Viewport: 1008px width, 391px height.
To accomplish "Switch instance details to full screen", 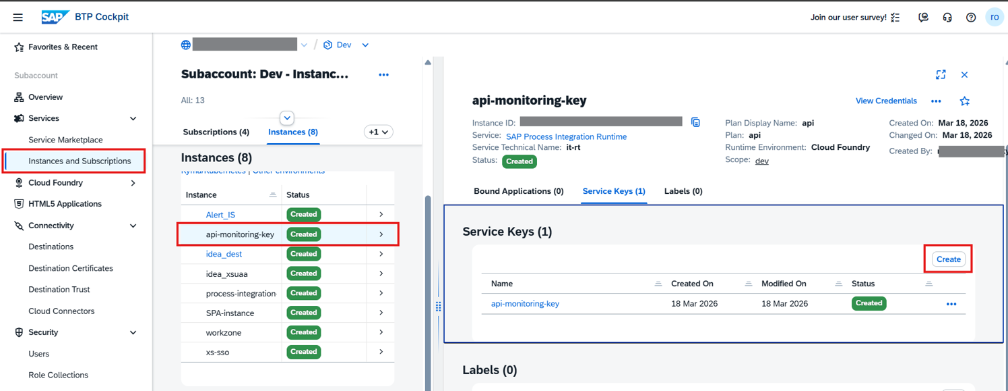I will point(940,75).
